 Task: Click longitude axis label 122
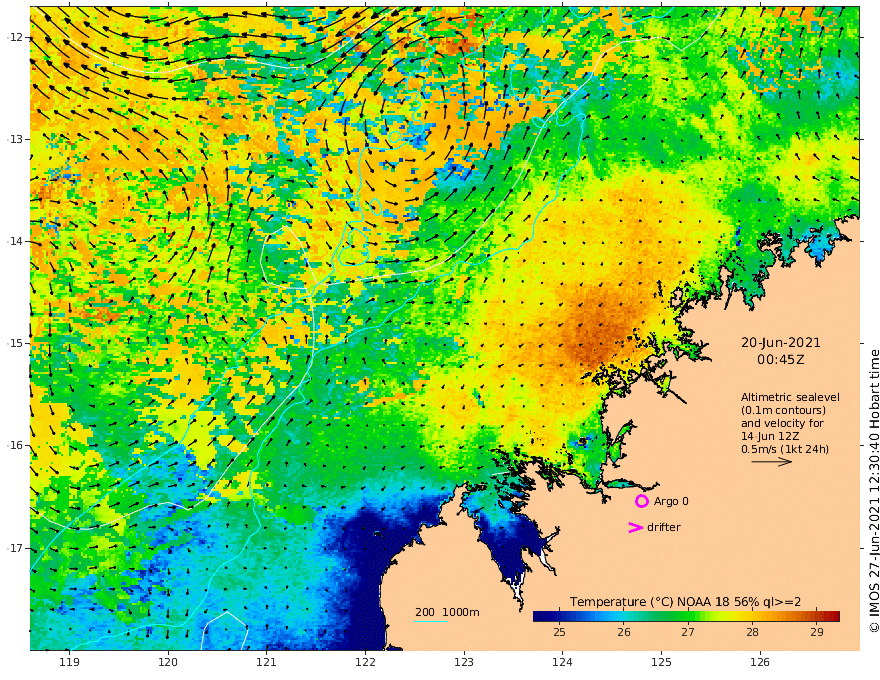coord(365,662)
